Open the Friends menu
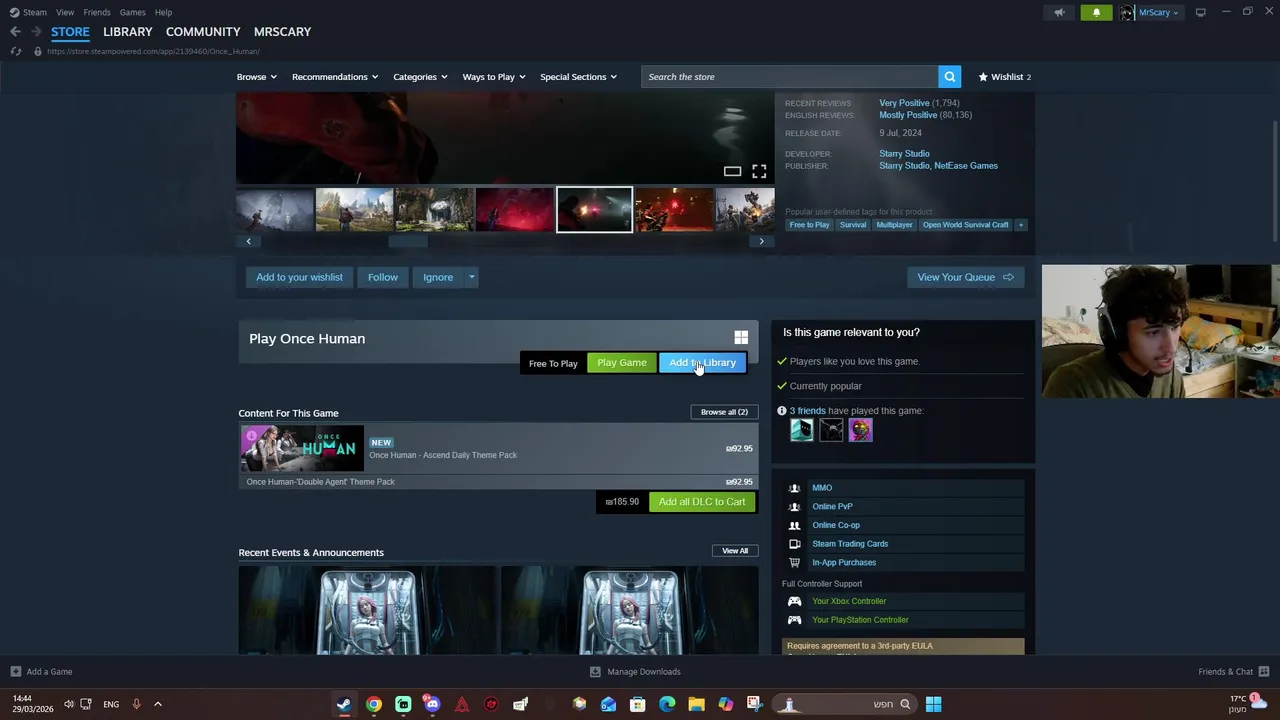This screenshot has height=720, width=1280. pyautogui.click(x=97, y=12)
